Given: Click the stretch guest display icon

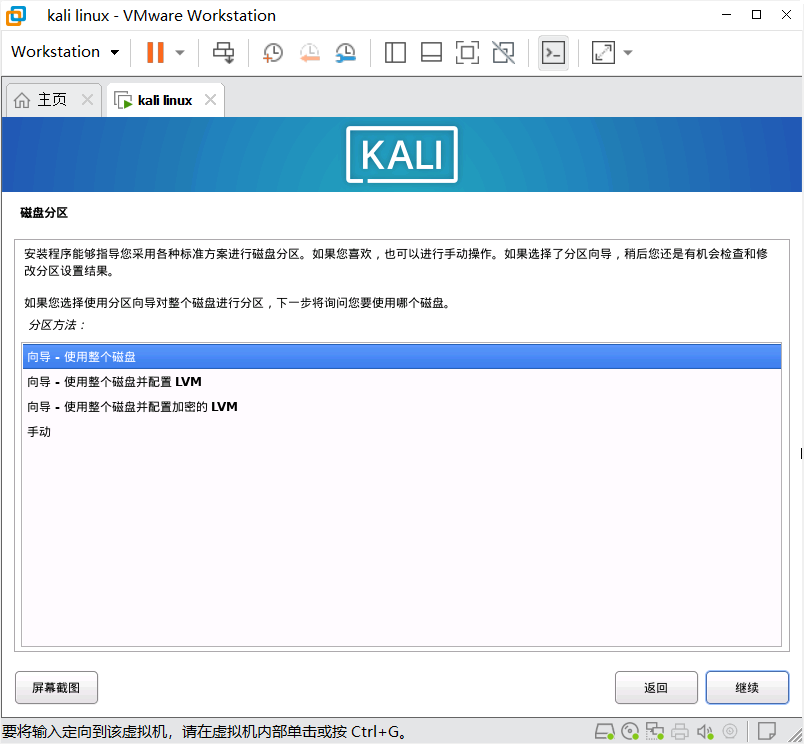Looking at the screenshot, I should point(603,52).
